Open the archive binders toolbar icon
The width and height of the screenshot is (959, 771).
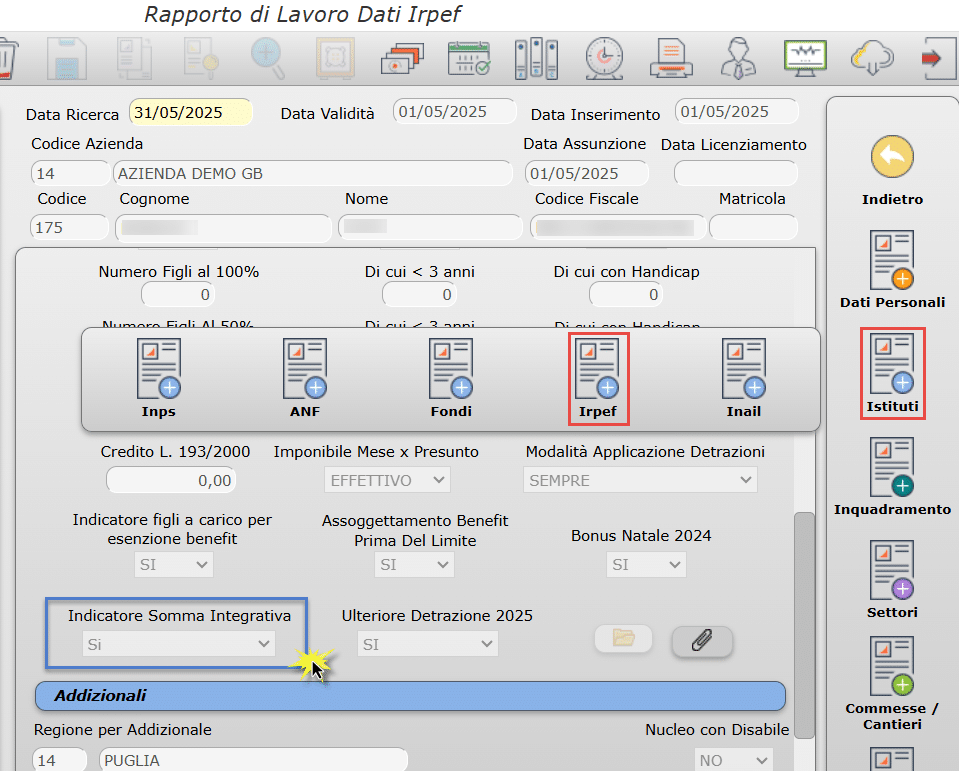[x=536, y=59]
